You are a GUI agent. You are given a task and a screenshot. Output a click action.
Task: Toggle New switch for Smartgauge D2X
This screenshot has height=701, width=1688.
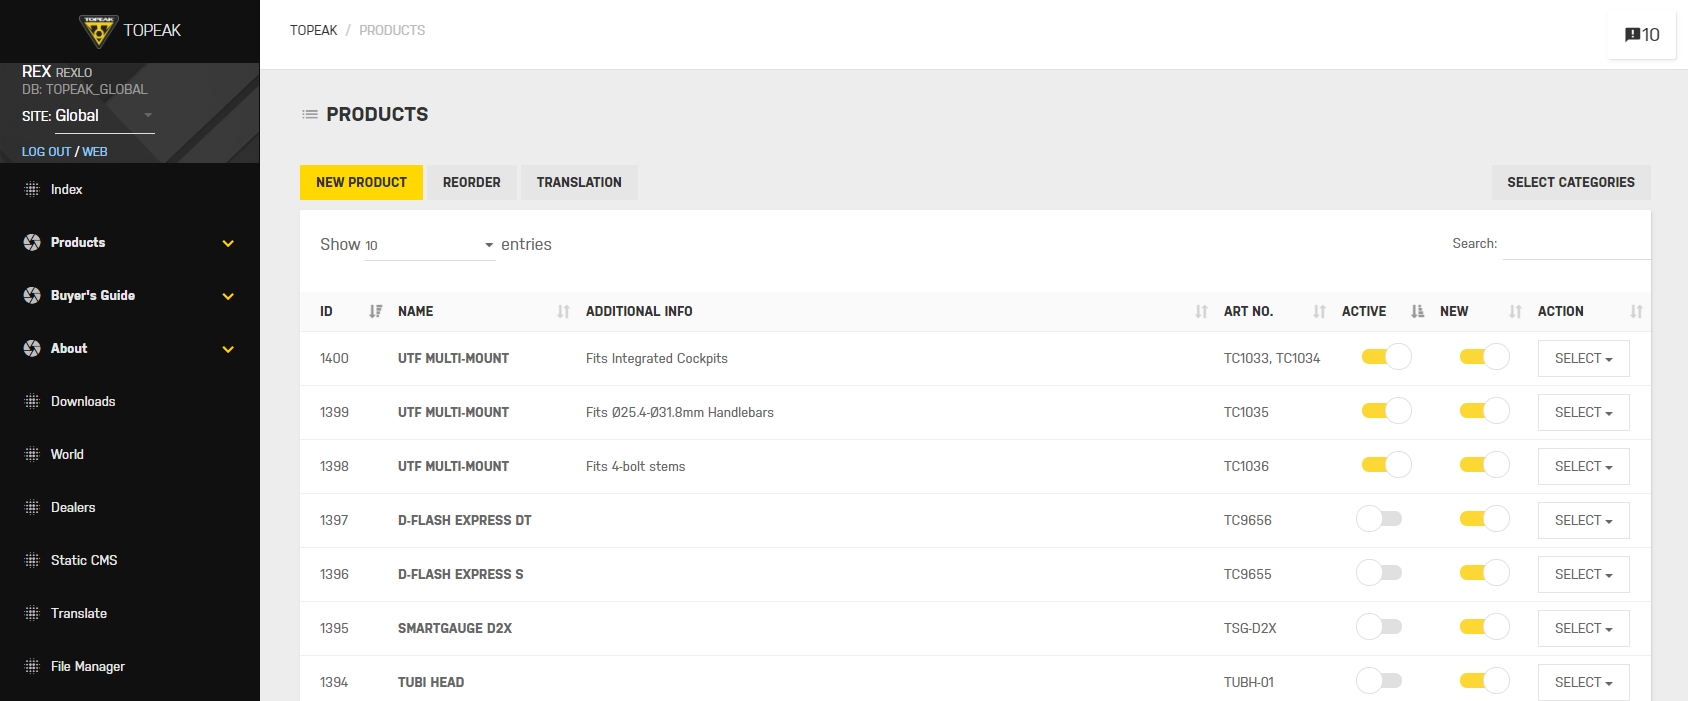(x=1483, y=627)
